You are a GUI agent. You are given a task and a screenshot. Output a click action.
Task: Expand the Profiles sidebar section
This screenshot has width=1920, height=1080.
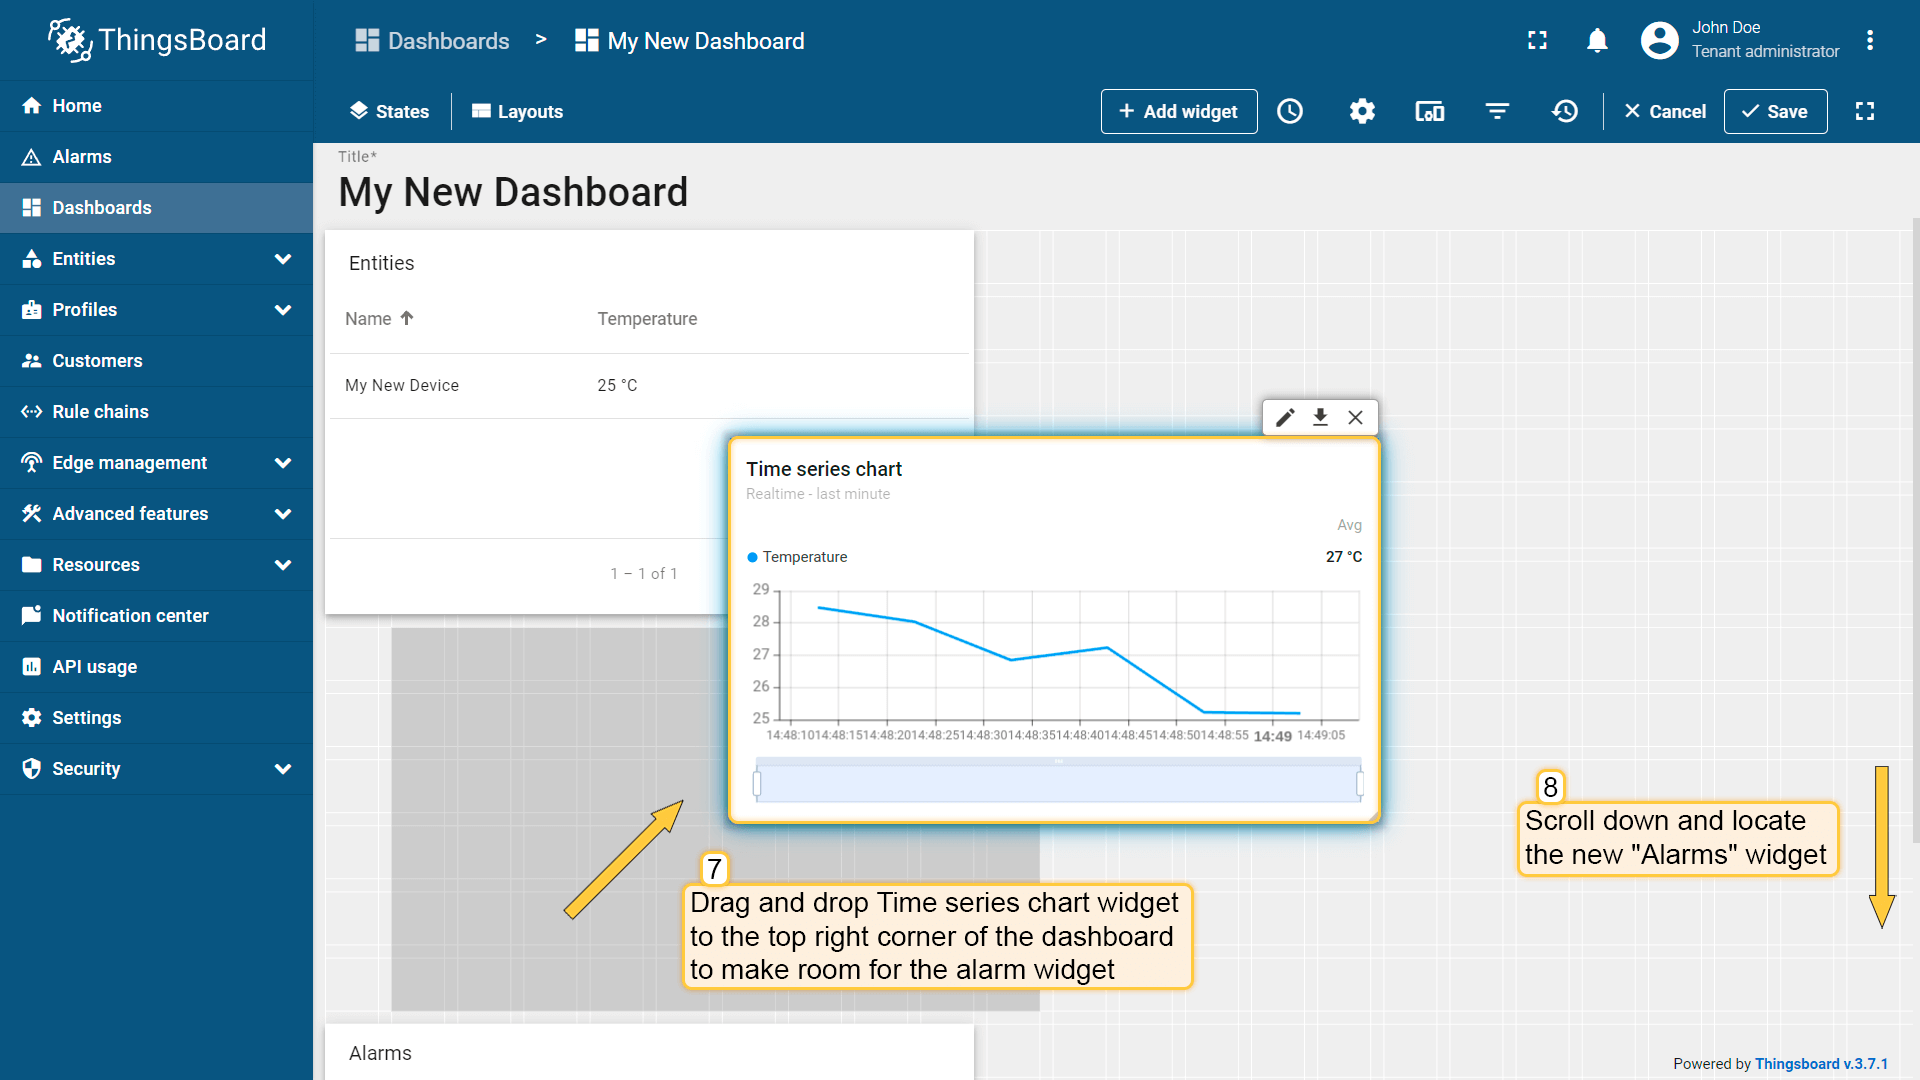pyautogui.click(x=156, y=310)
